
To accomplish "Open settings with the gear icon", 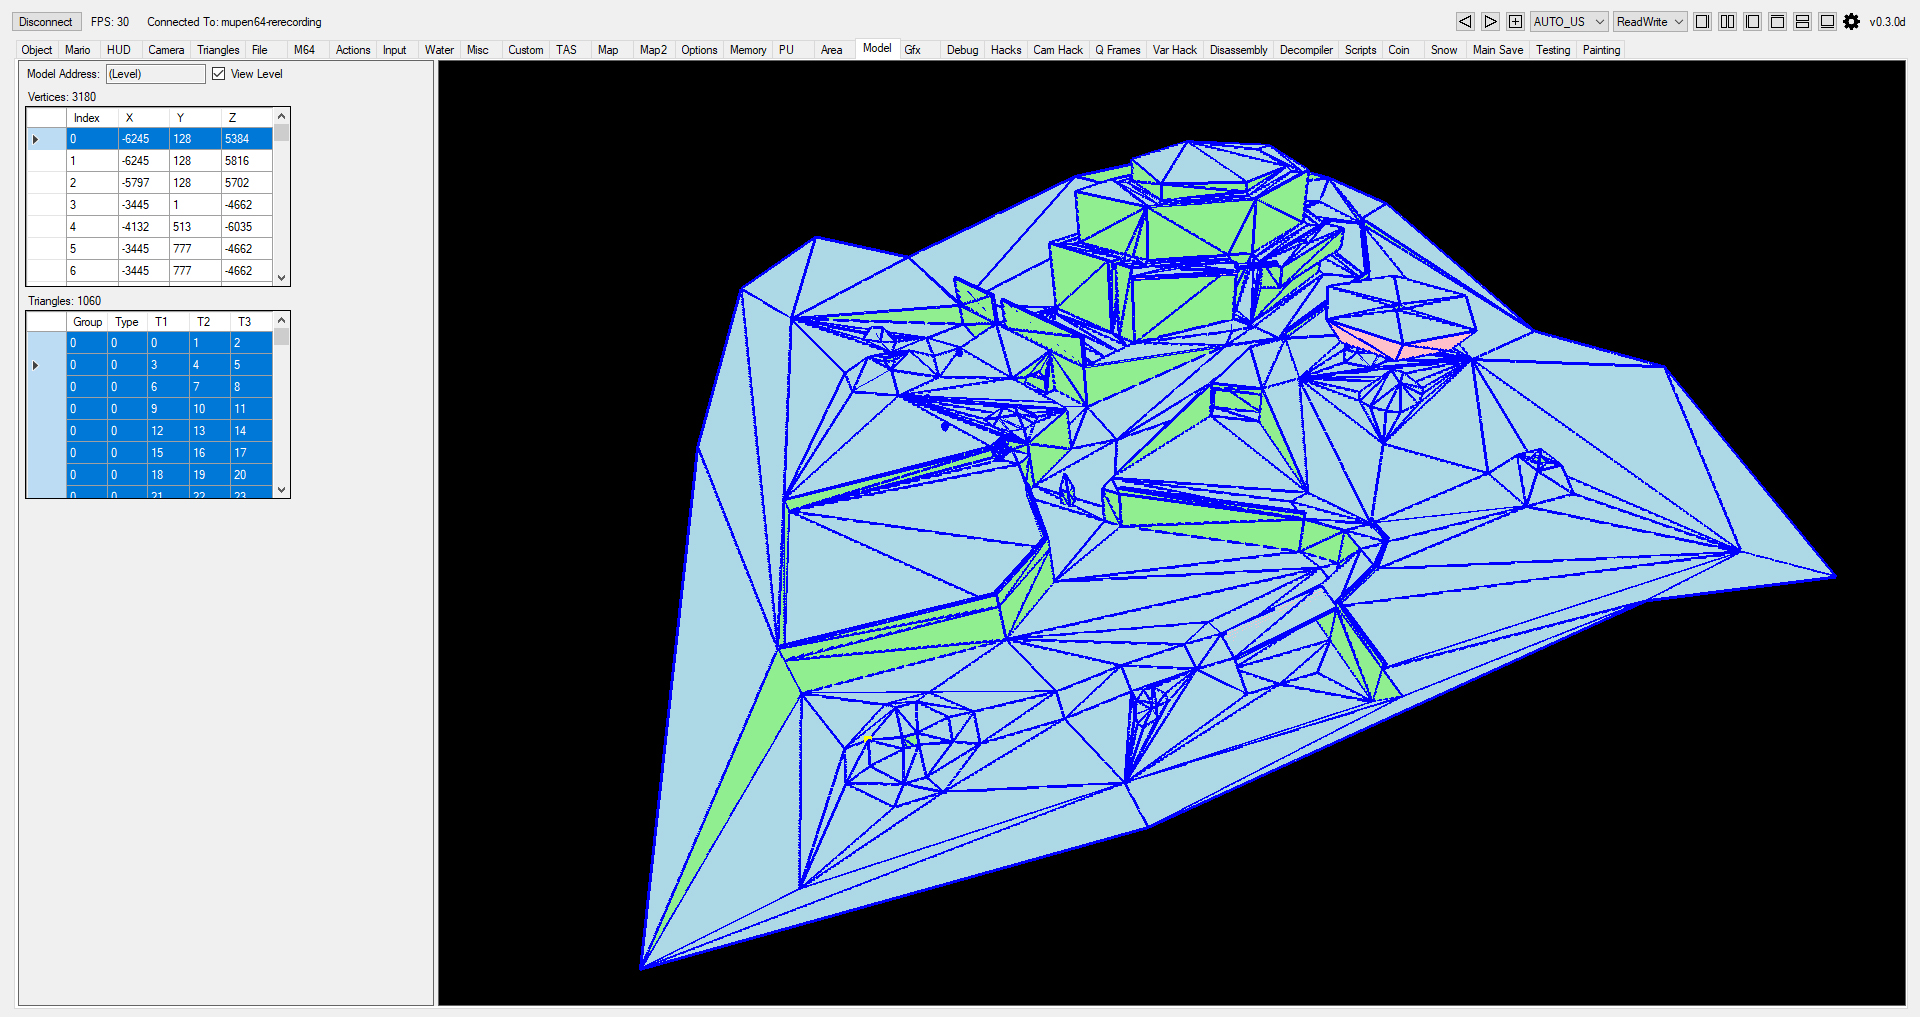I will point(1851,21).
